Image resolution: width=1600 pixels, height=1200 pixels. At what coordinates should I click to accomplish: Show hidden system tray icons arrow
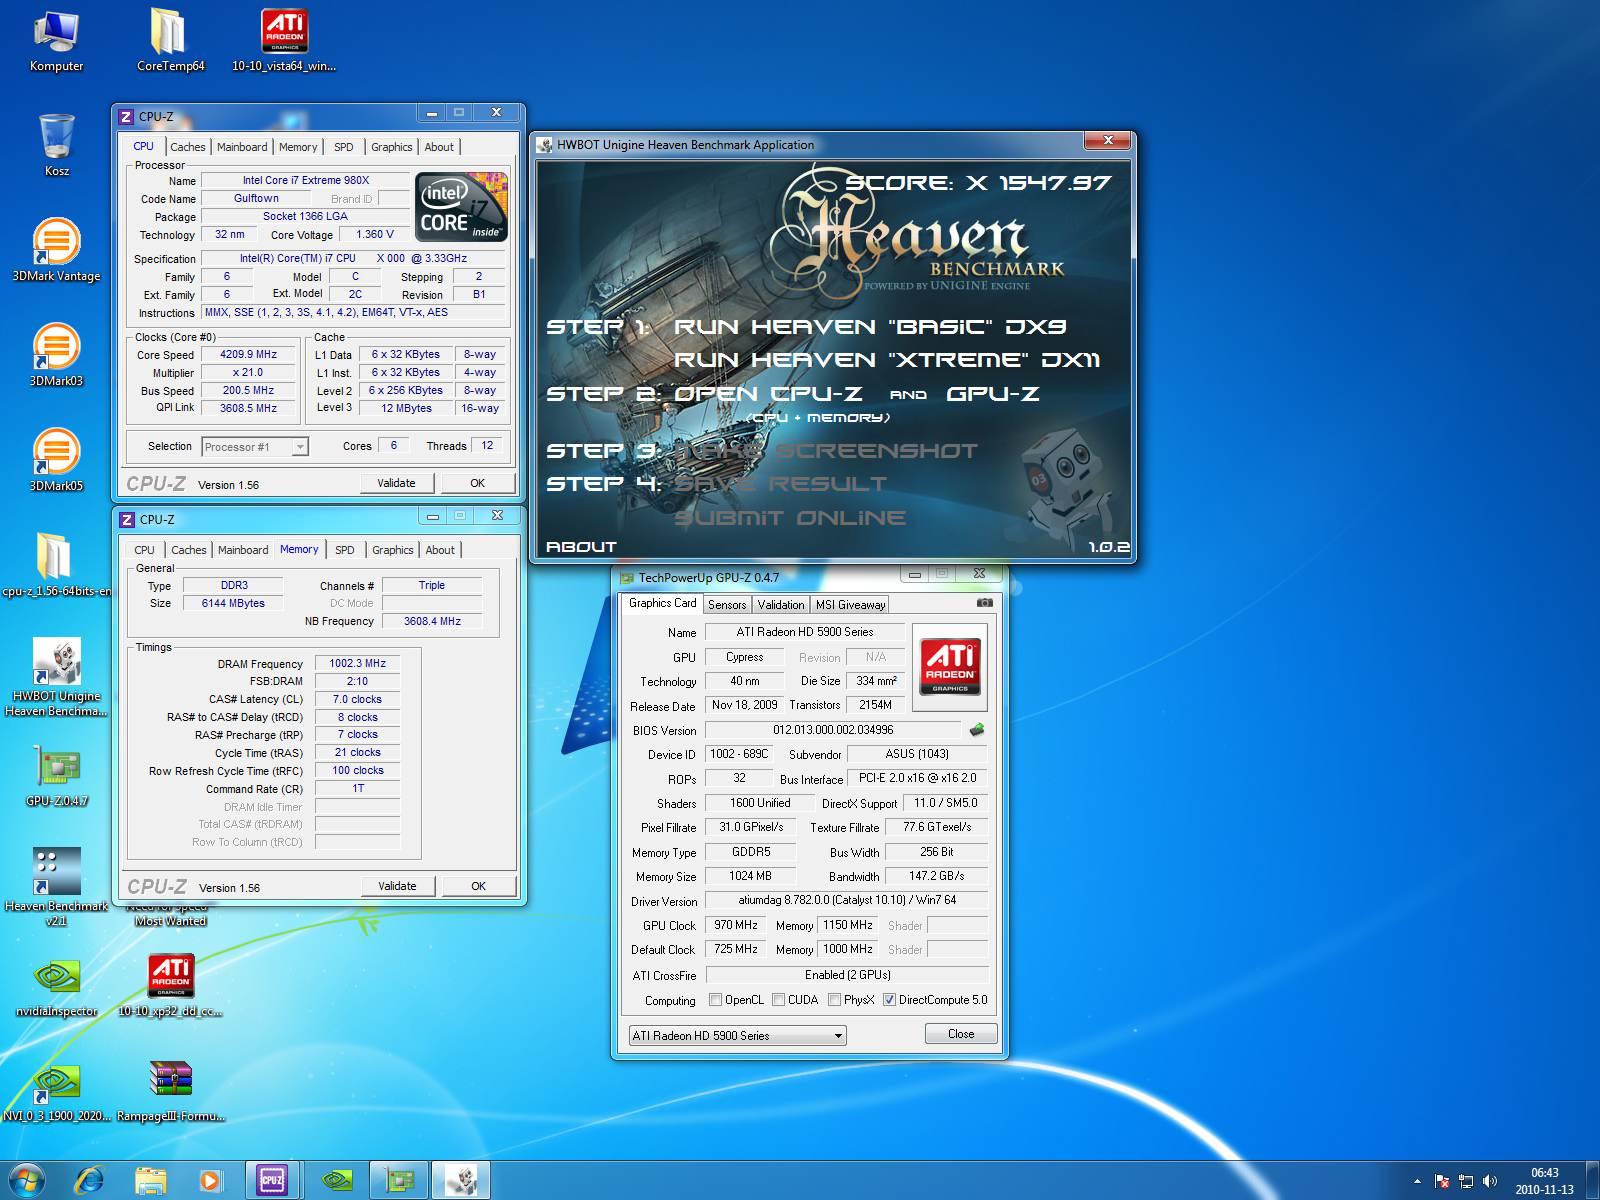point(1418,1182)
